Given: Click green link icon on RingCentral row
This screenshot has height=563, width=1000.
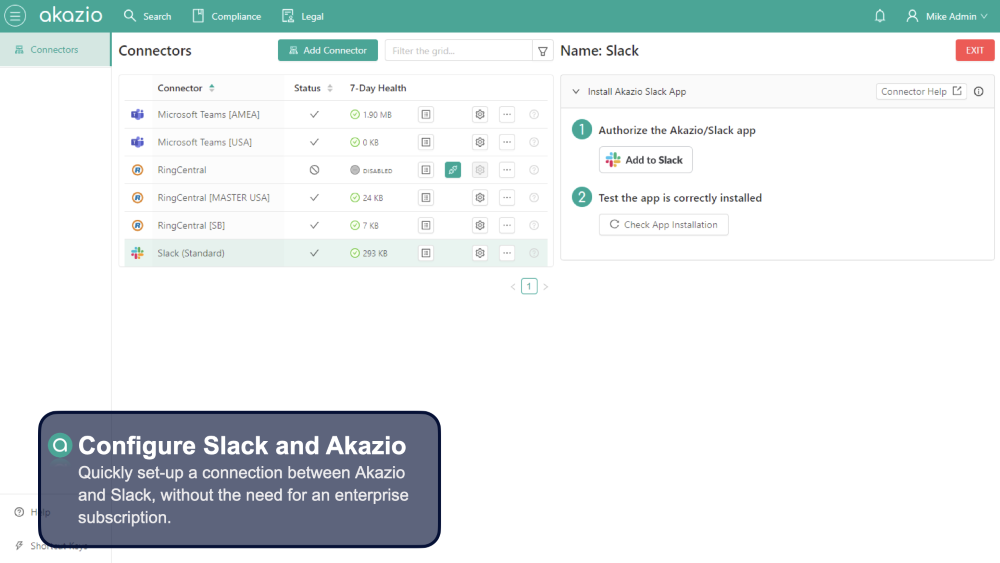Looking at the screenshot, I should pyautogui.click(x=453, y=170).
